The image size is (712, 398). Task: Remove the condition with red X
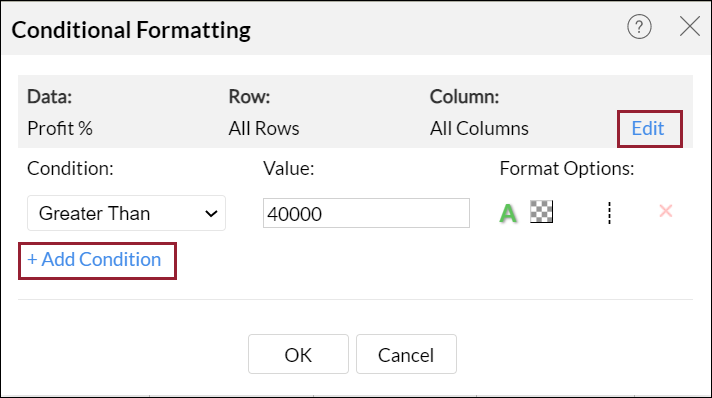666,211
